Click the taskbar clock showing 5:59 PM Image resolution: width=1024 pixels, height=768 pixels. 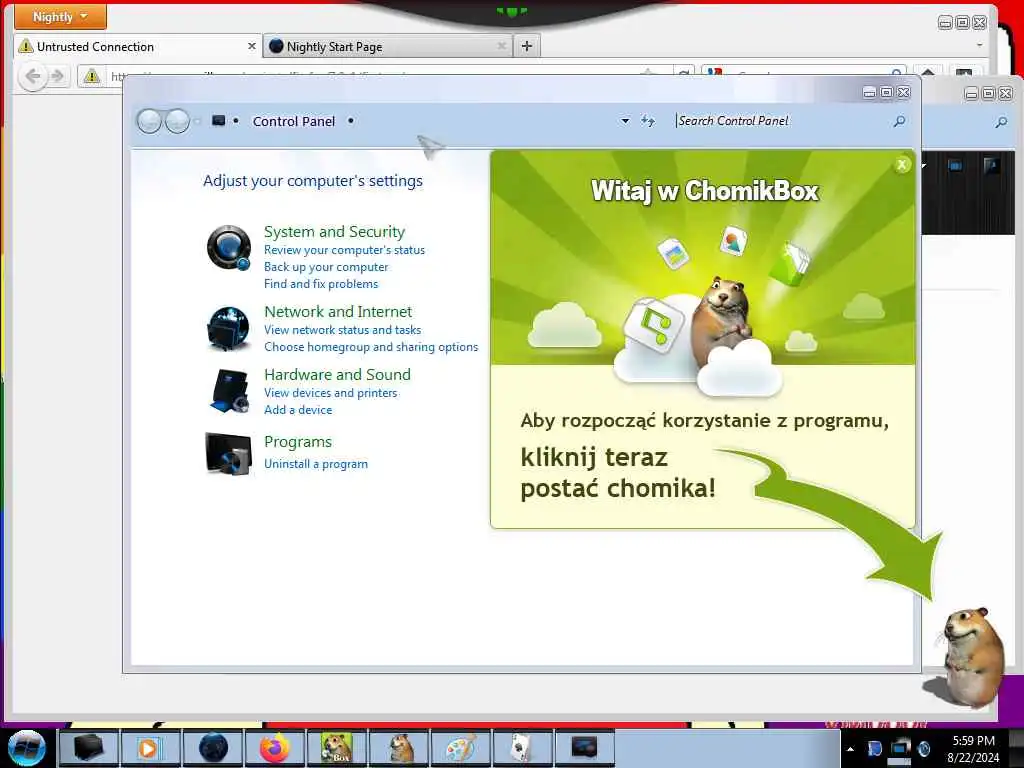tap(973, 749)
